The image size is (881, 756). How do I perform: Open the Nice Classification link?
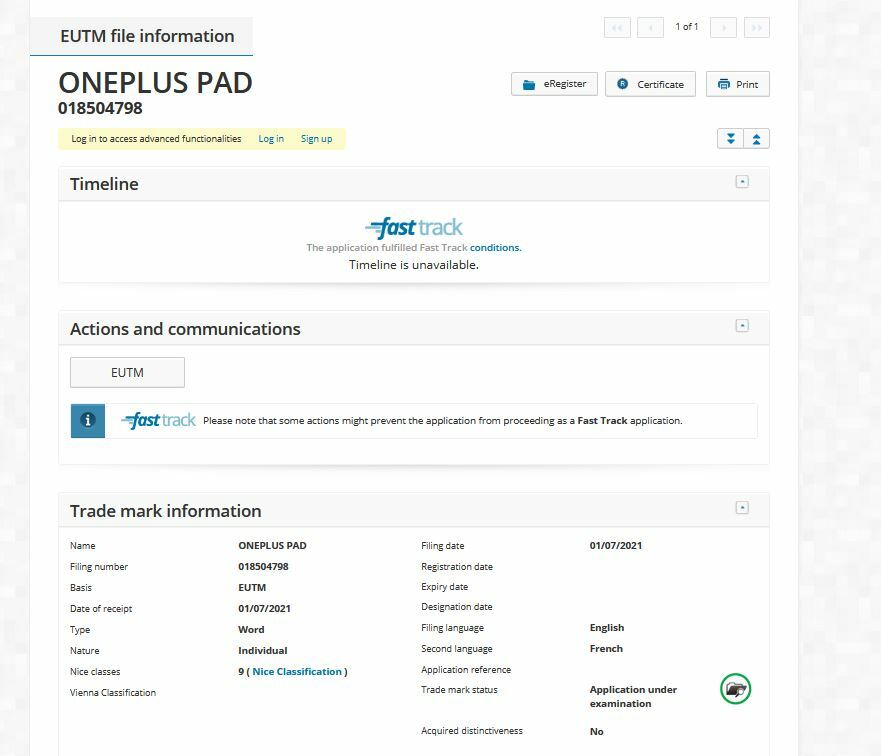297,672
